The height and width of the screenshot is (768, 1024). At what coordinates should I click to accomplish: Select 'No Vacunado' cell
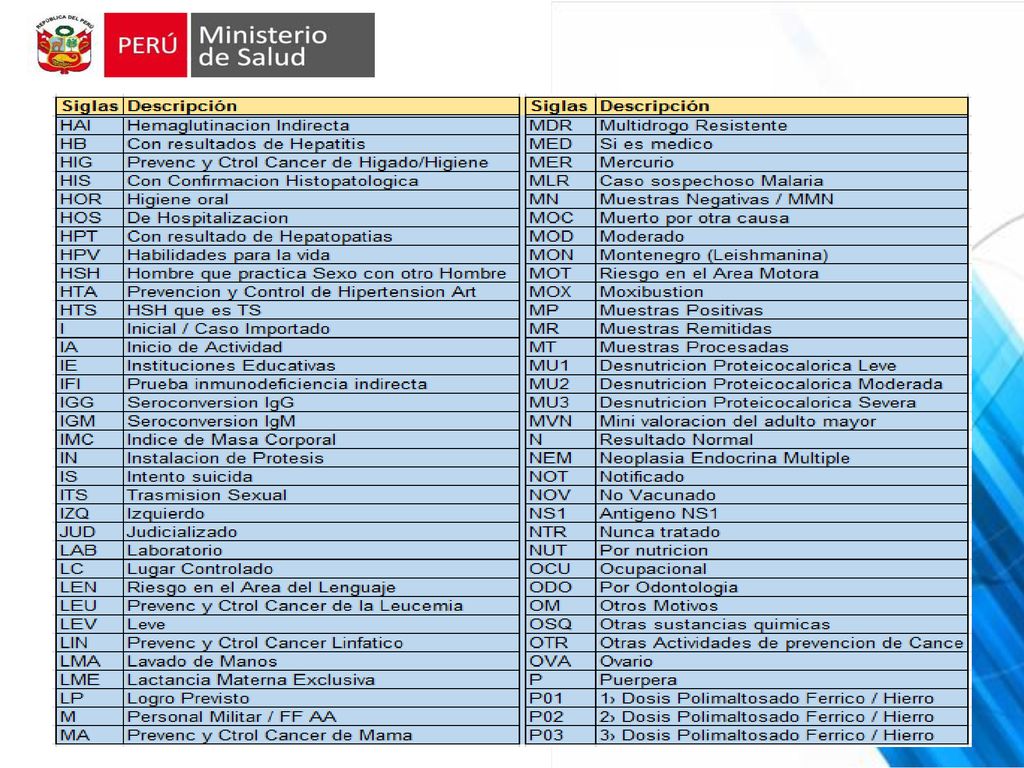(781, 495)
